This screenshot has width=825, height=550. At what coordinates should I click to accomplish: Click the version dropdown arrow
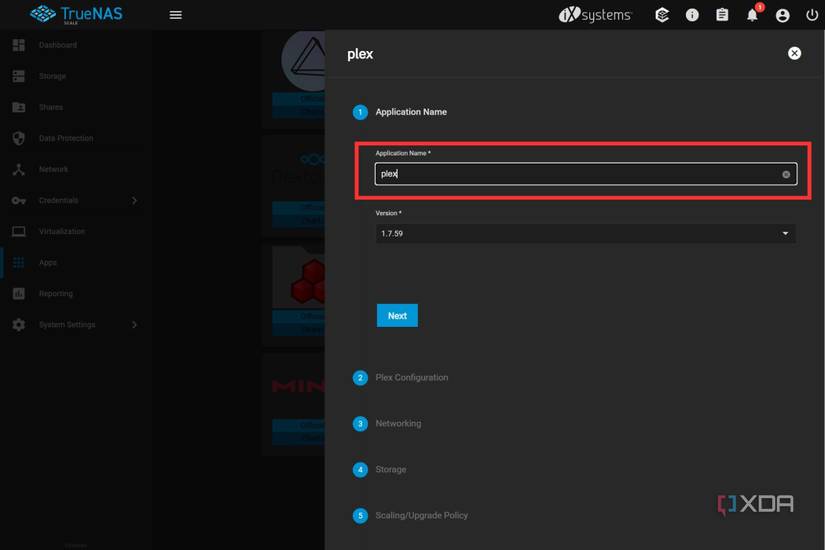tap(785, 233)
